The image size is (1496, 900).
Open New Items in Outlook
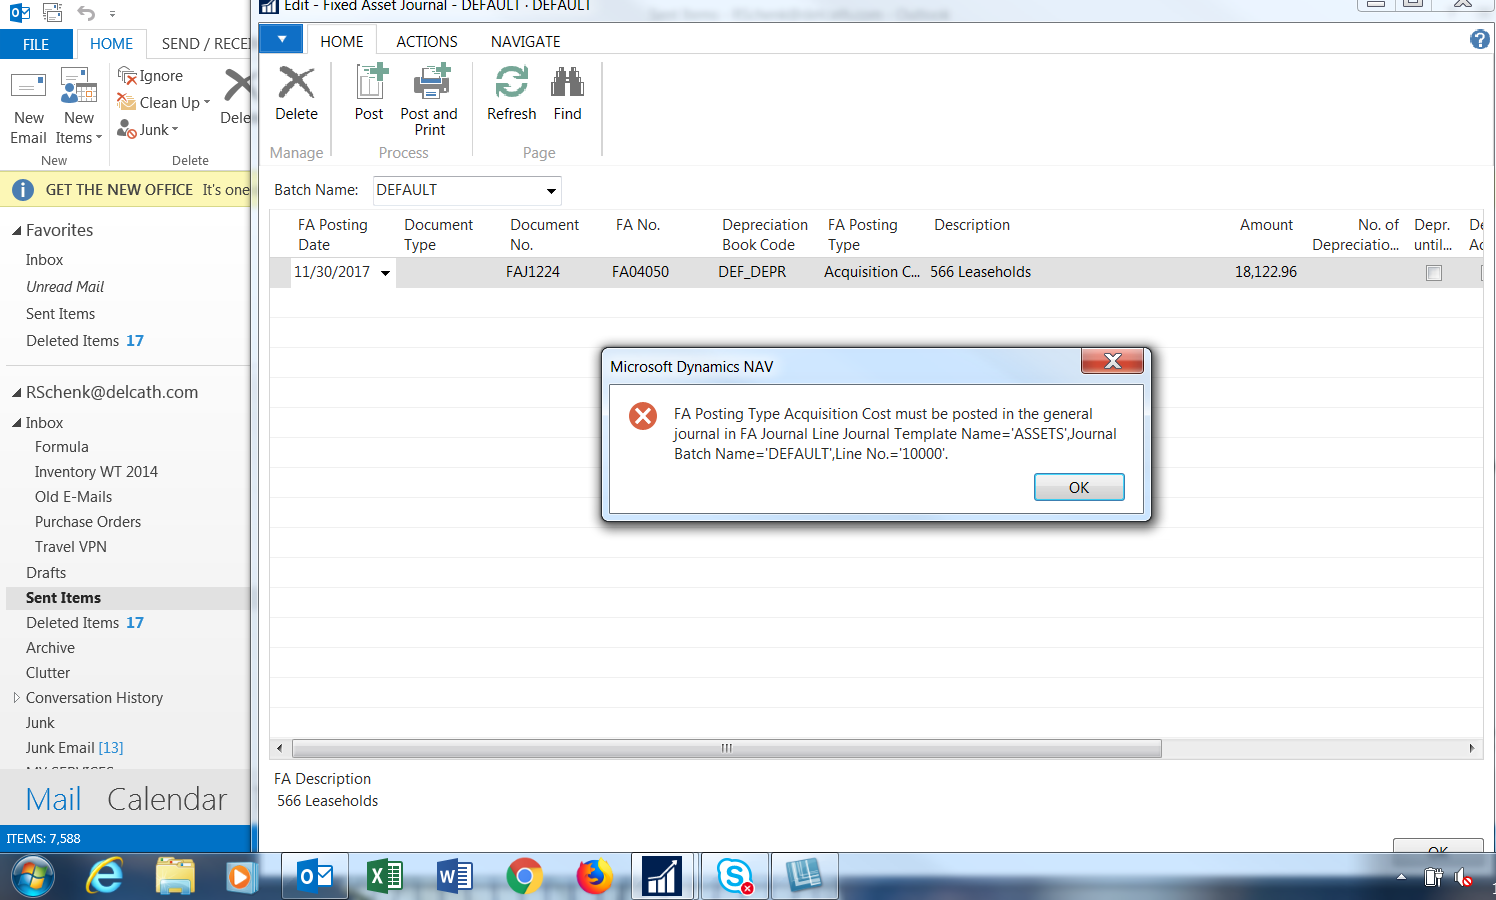tap(78, 108)
